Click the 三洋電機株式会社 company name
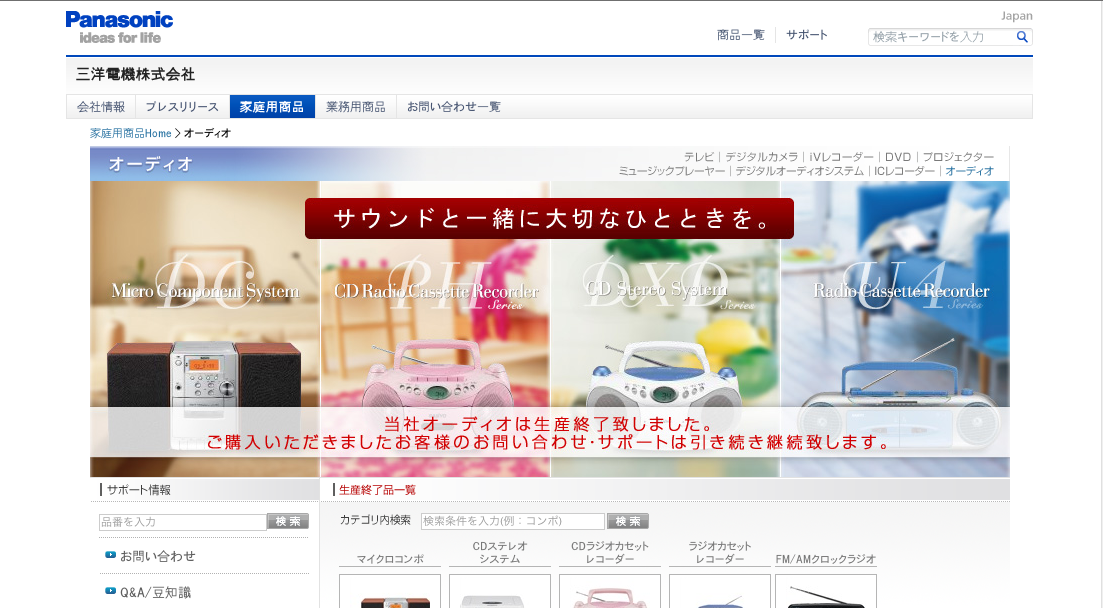This screenshot has width=1103, height=608. click(136, 74)
